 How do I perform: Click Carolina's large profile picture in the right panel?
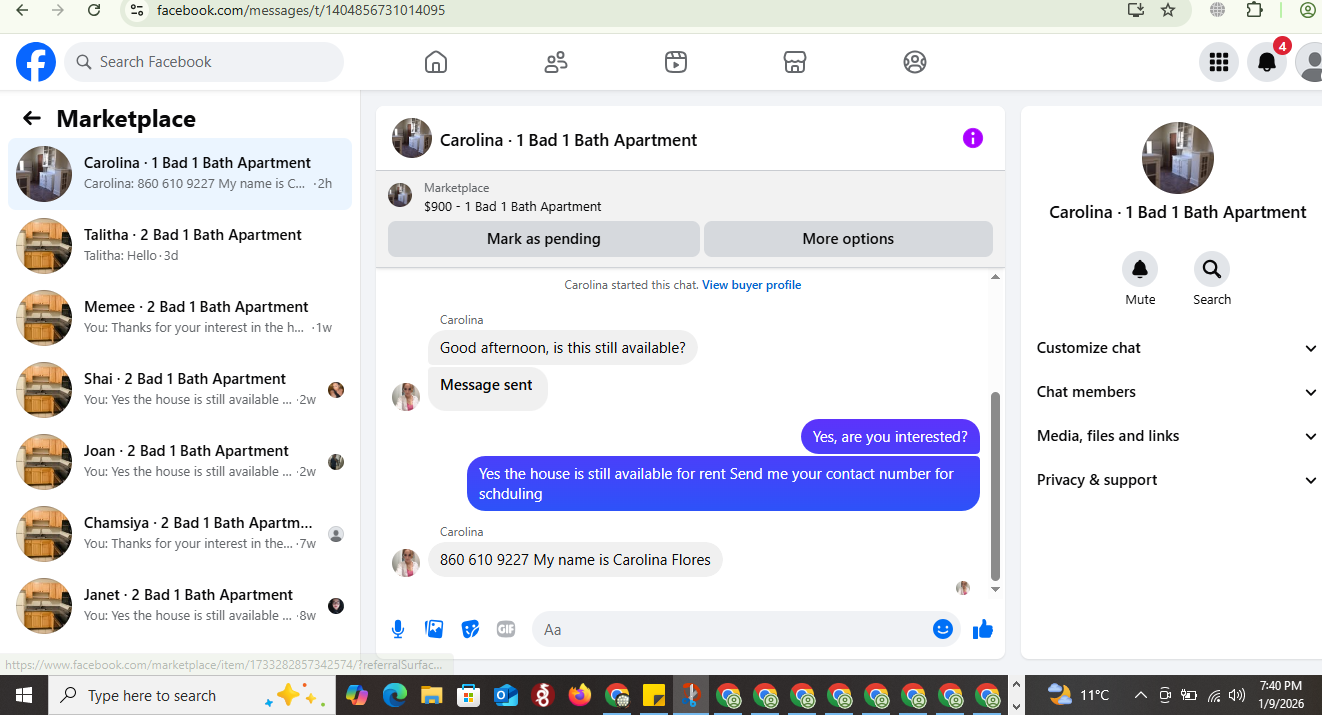tap(1178, 158)
